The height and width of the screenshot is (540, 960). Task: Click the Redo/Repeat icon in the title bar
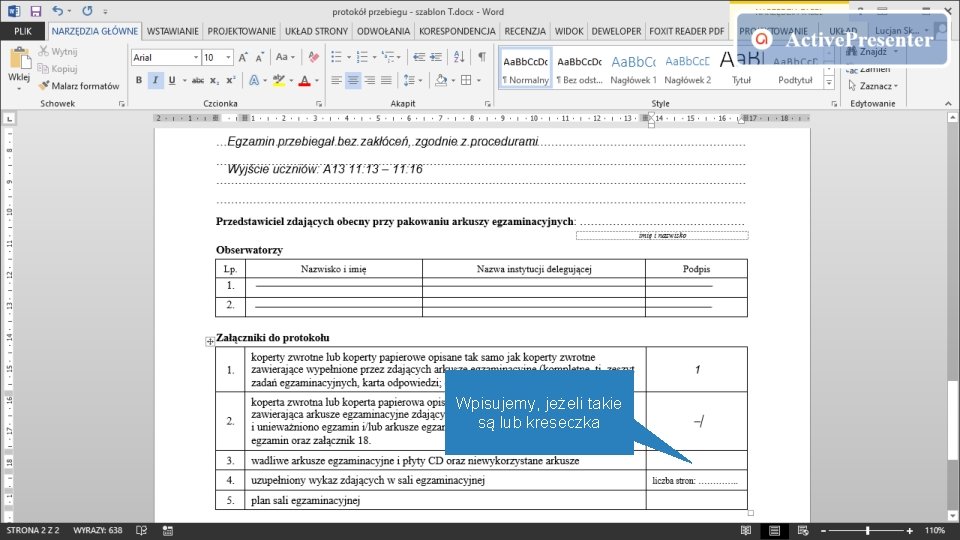click(87, 11)
